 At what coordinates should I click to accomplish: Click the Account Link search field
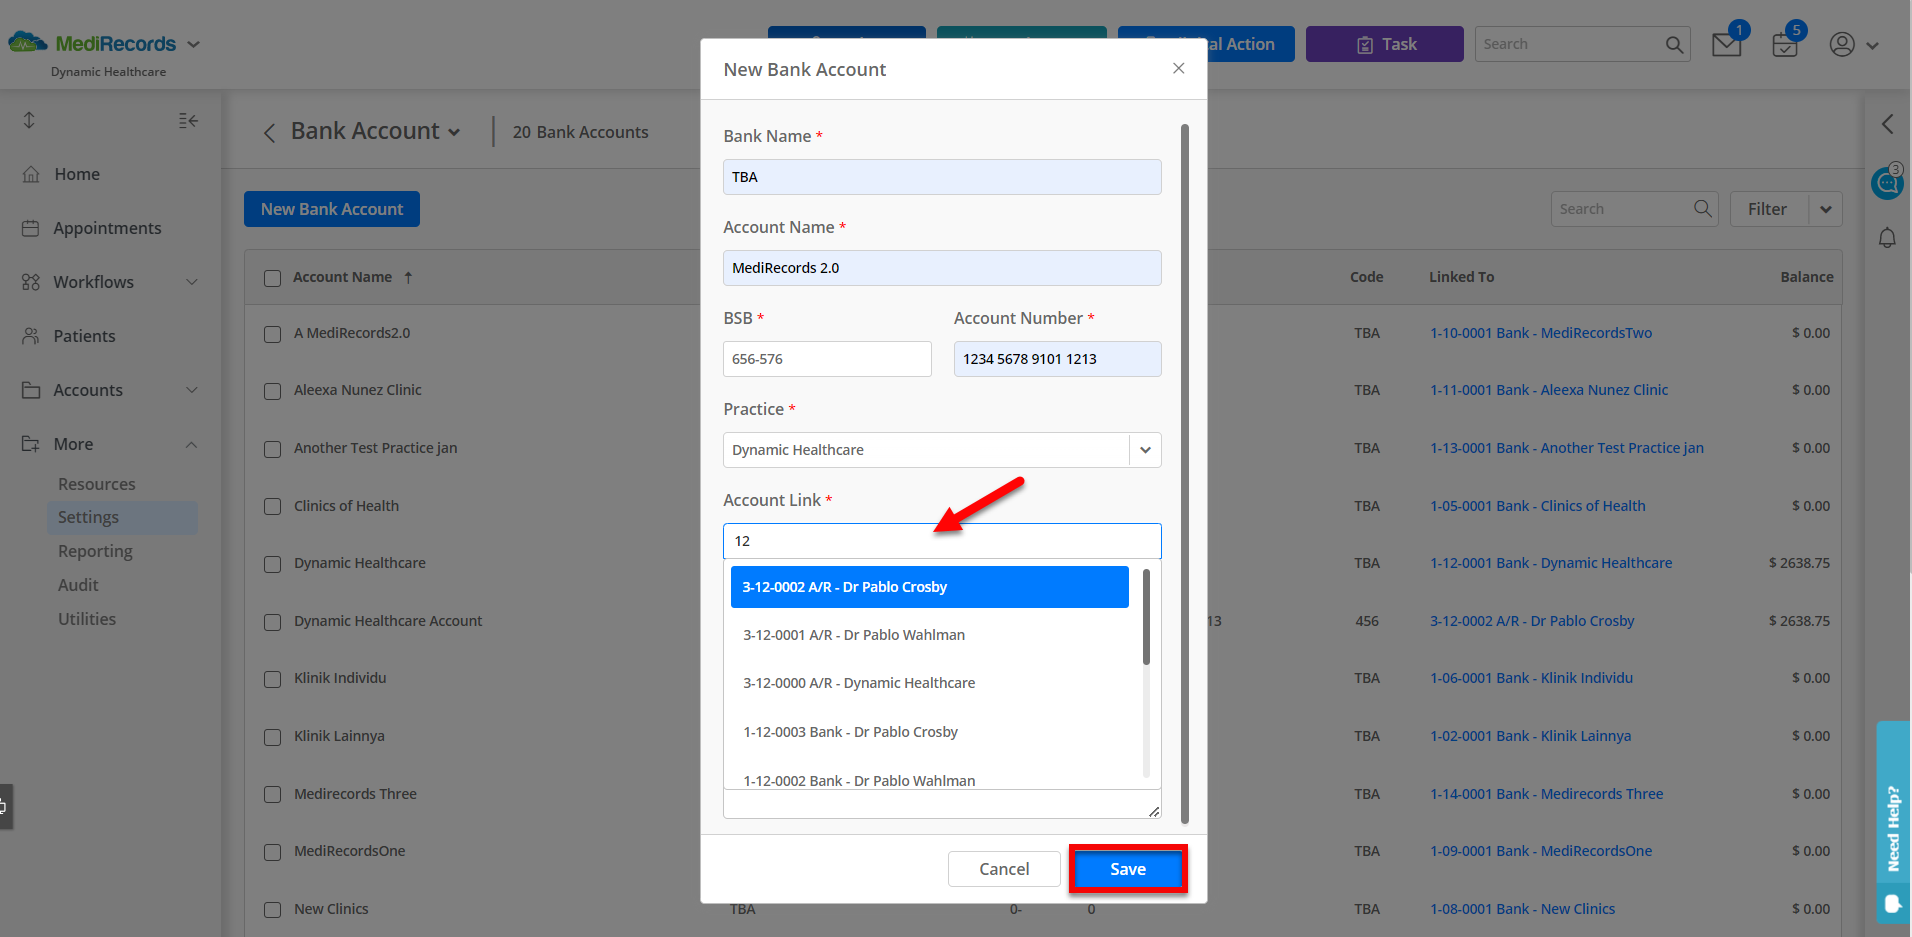(942, 541)
